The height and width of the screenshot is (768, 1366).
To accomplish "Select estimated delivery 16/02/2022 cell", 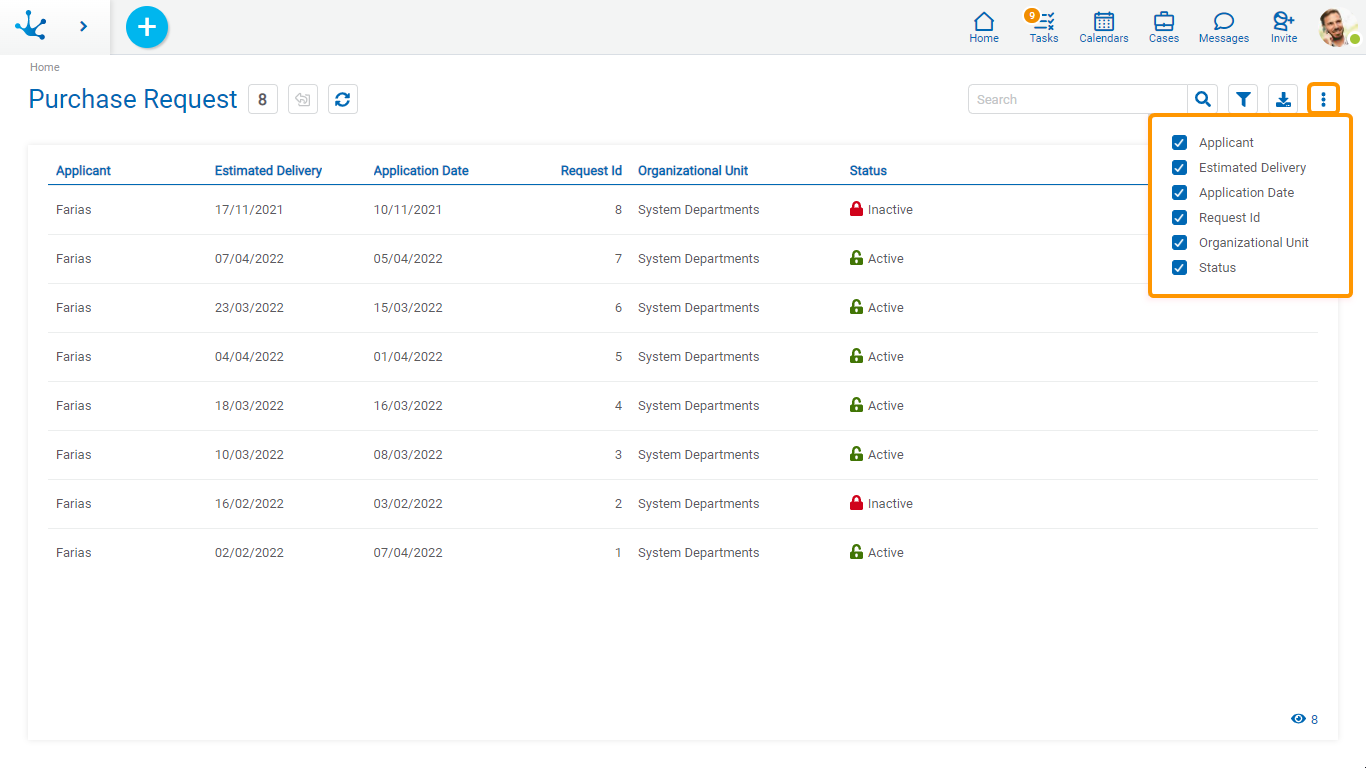I will click(249, 504).
